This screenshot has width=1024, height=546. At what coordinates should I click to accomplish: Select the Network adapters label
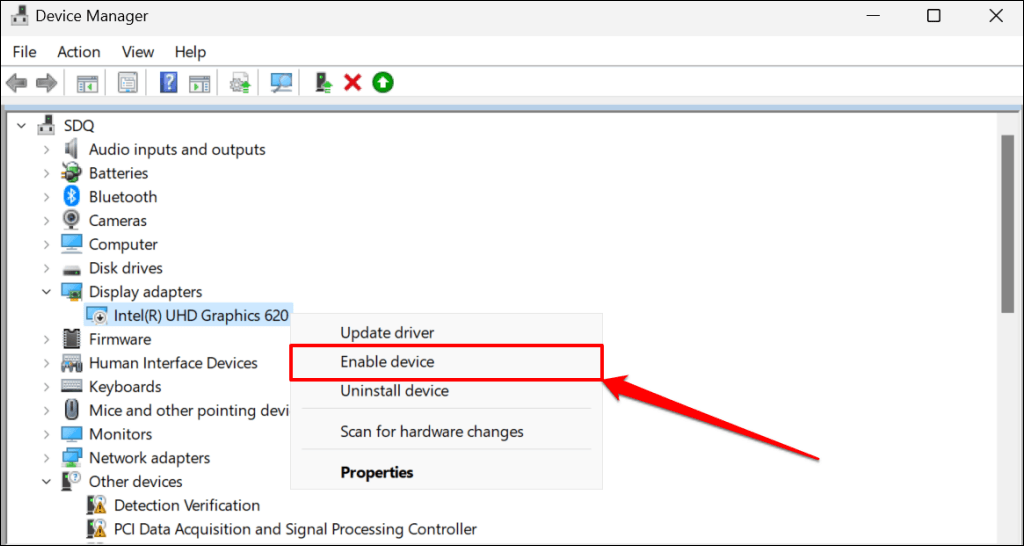click(150, 458)
